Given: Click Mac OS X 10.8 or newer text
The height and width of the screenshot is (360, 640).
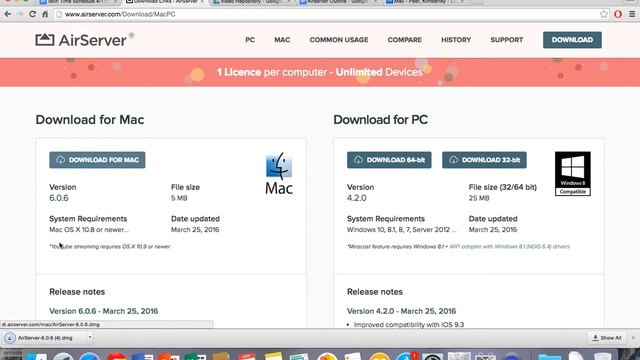Looking at the screenshot, I should 89,230.
